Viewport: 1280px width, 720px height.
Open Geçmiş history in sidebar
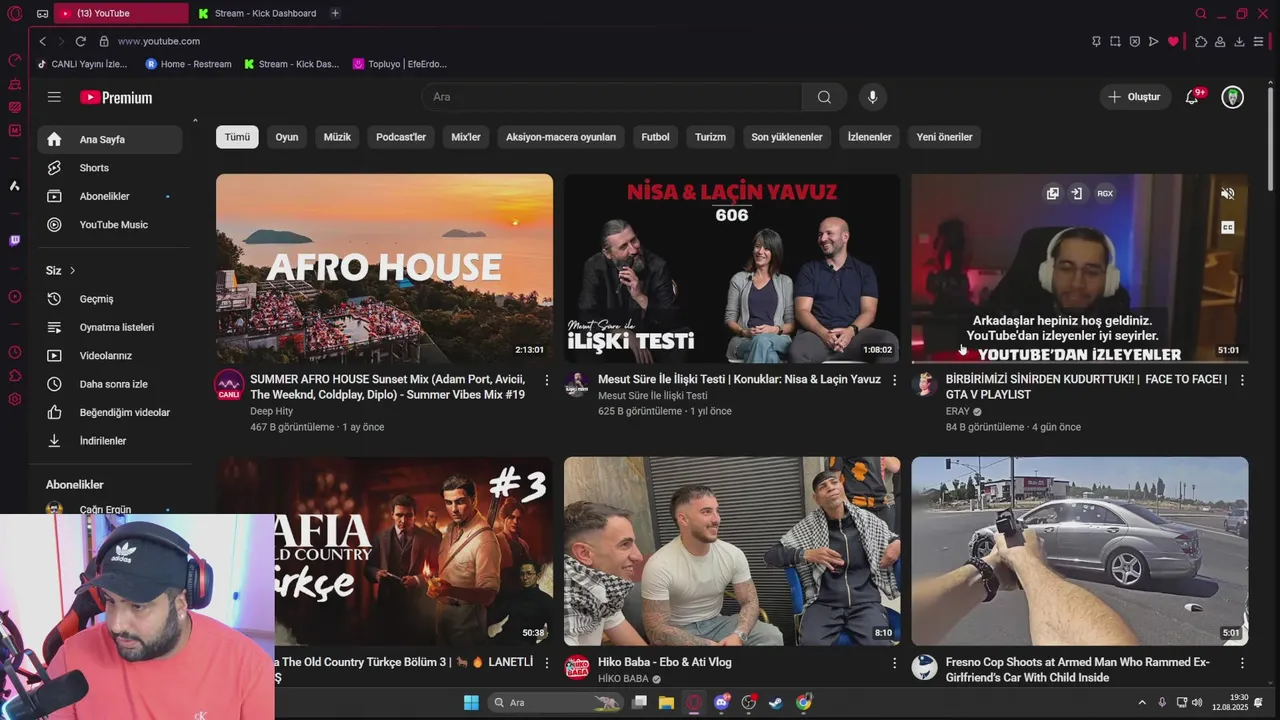[110, 299]
